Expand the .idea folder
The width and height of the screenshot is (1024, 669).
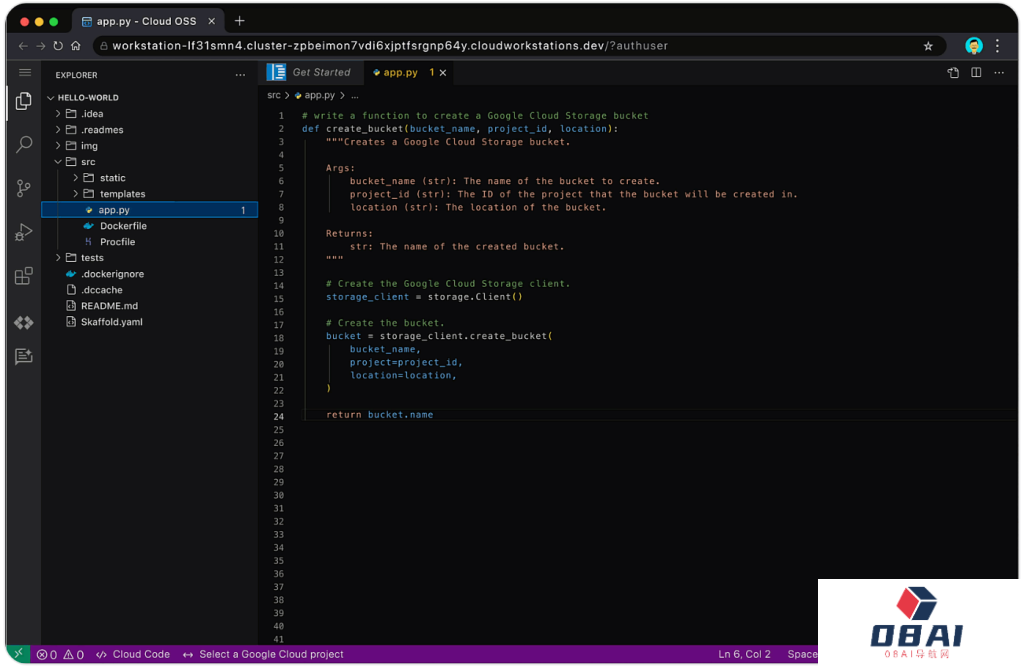pos(92,114)
